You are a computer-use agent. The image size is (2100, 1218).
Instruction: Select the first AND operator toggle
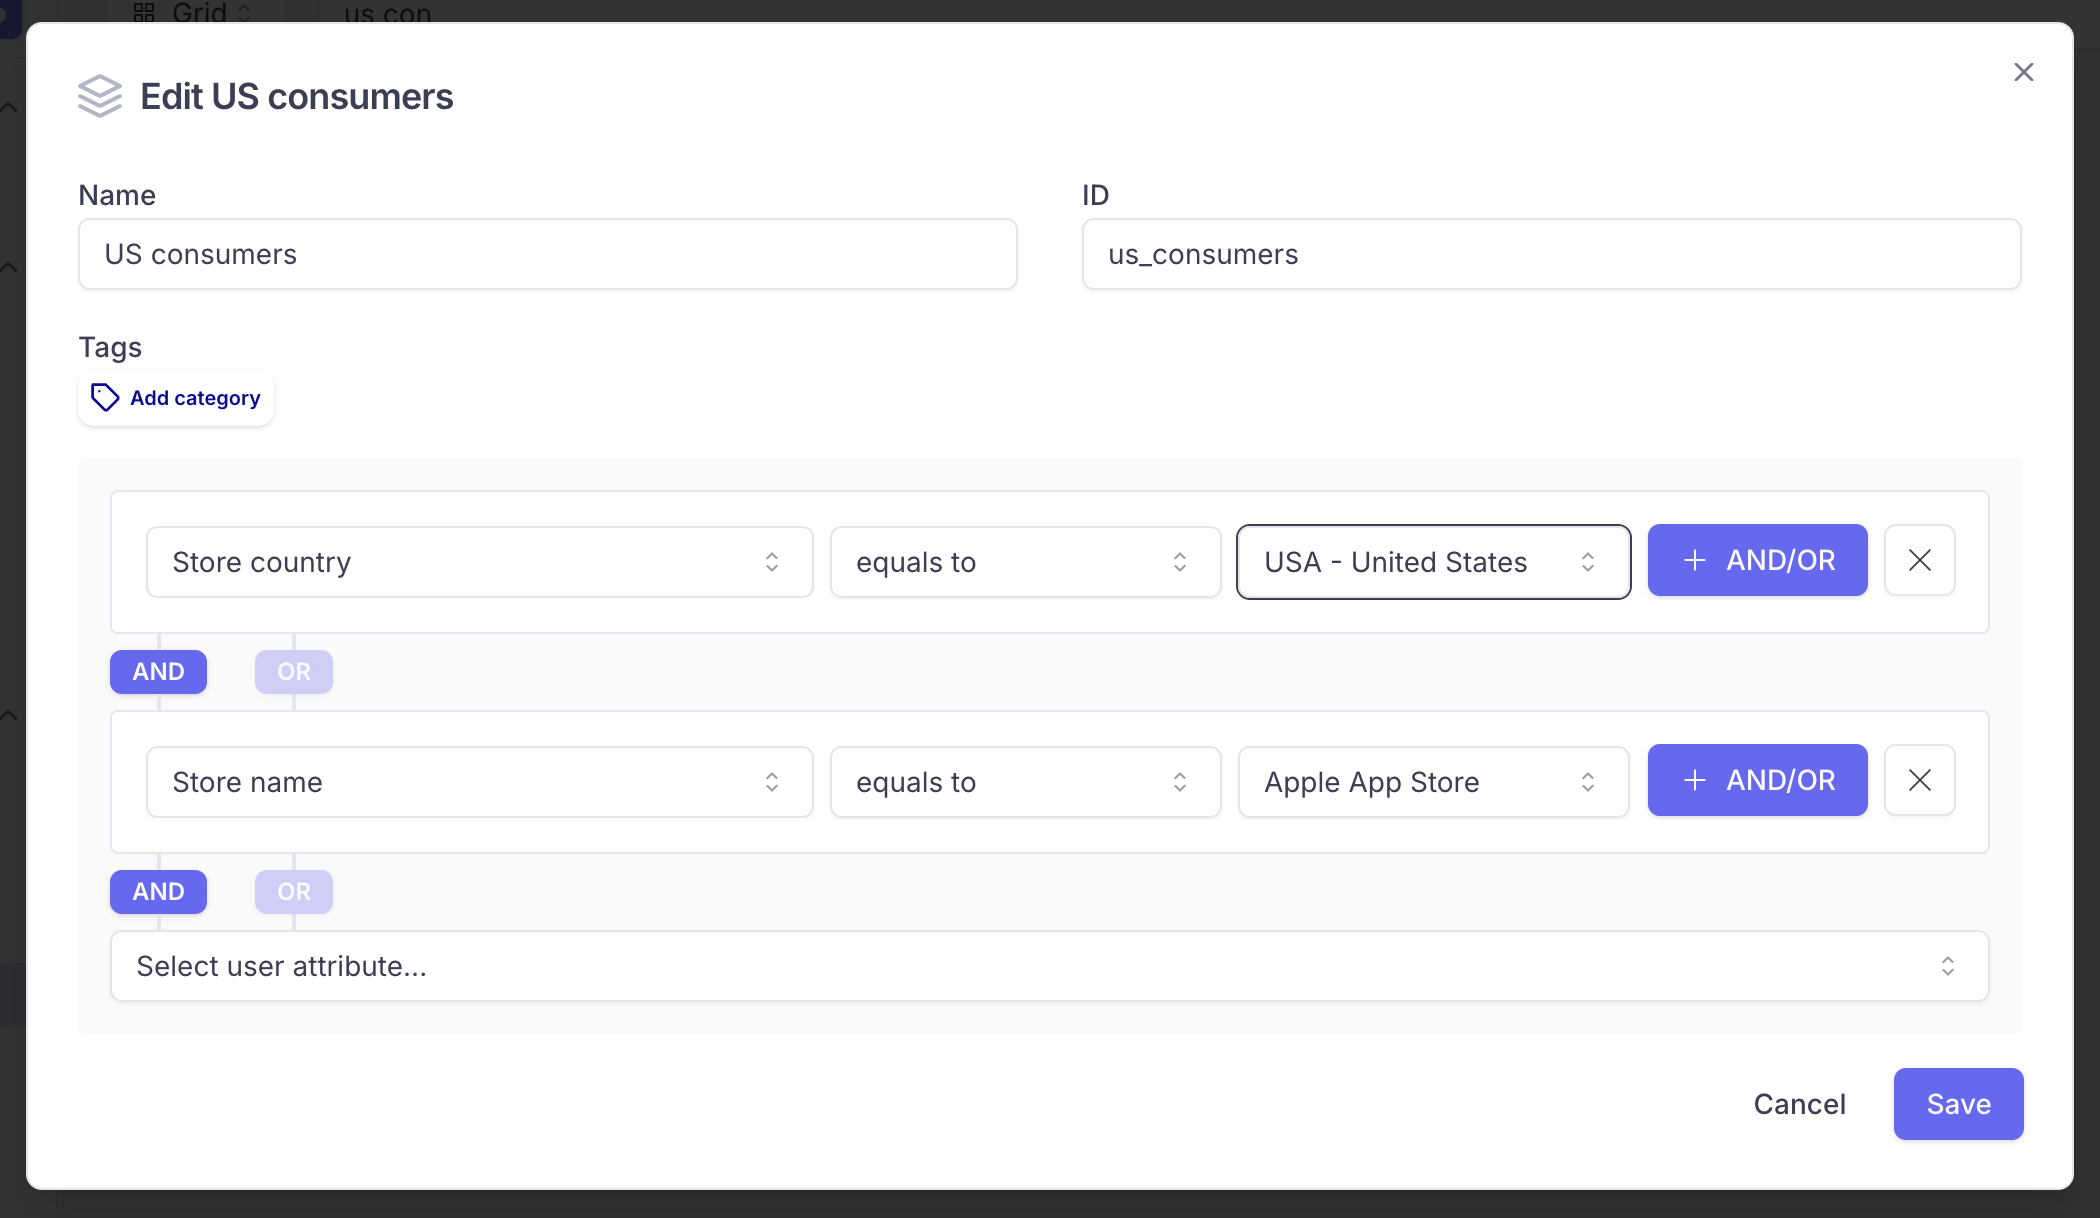click(x=158, y=672)
